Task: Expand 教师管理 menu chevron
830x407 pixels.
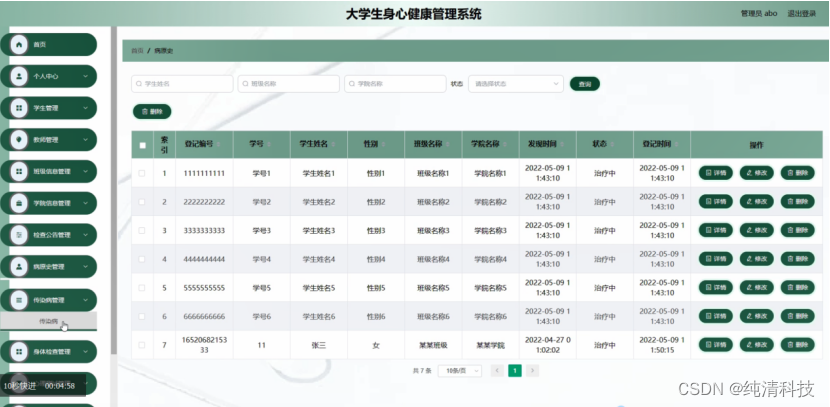Action: 86,140
